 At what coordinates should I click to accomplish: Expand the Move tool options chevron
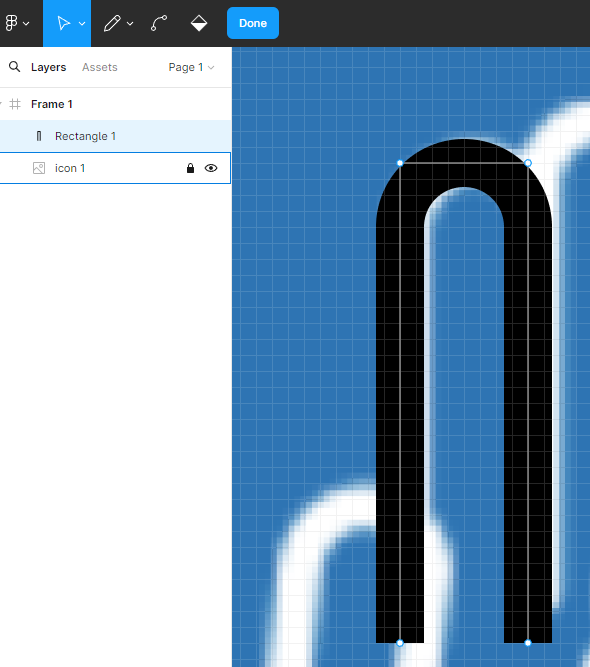click(82, 24)
